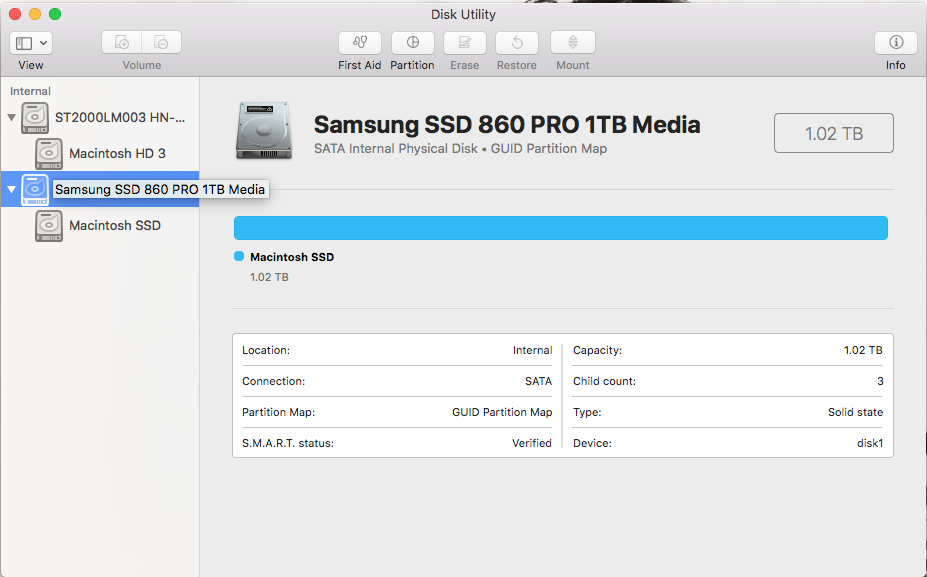This screenshot has width=927, height=577.
Task: Click the Partition Map GUID value
Action: pos(502,412)
